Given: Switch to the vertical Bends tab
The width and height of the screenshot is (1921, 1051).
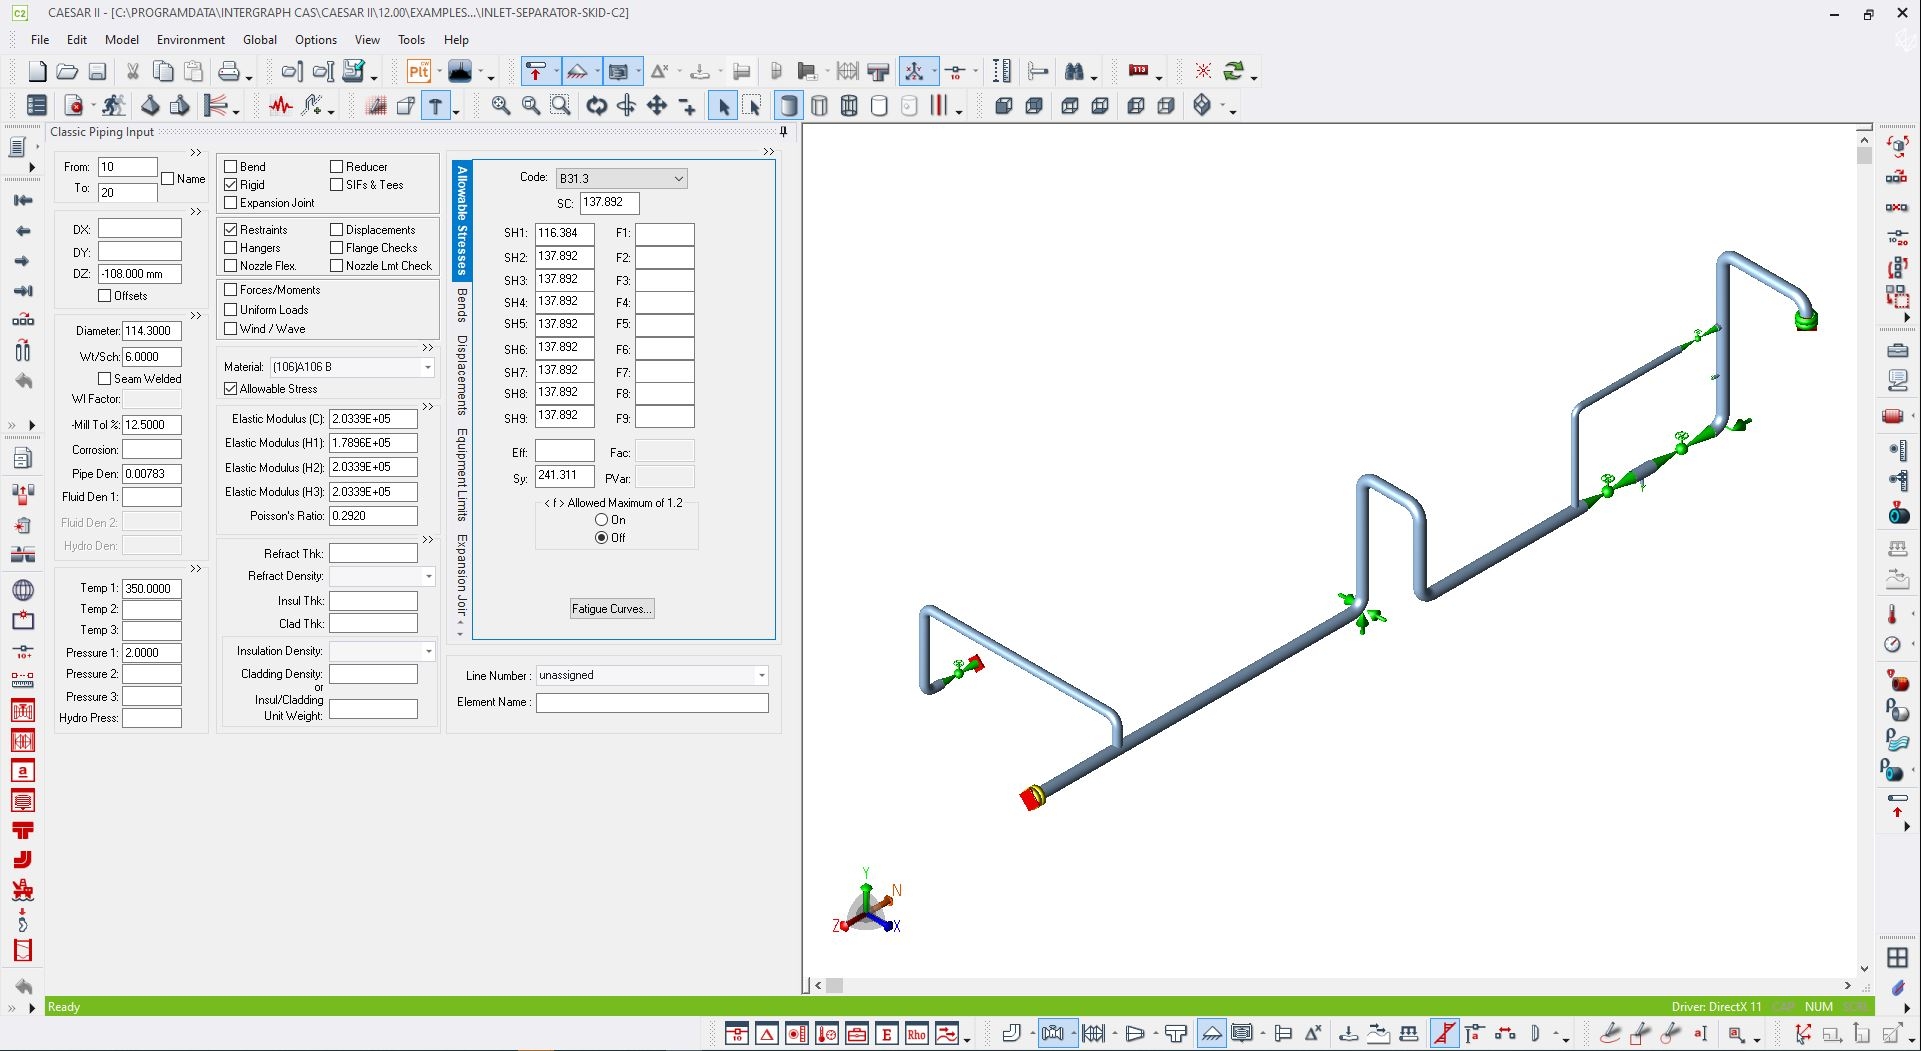Looking at the screenshot, I should tap(461, 305).
